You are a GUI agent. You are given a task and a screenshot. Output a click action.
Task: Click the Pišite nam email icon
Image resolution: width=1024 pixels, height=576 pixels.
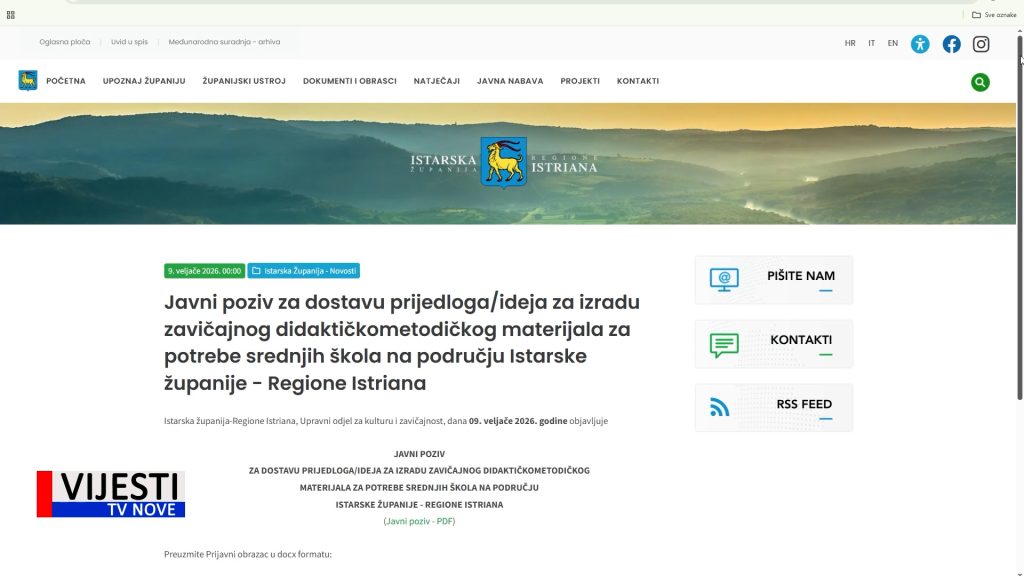click(x=724, y=280)
